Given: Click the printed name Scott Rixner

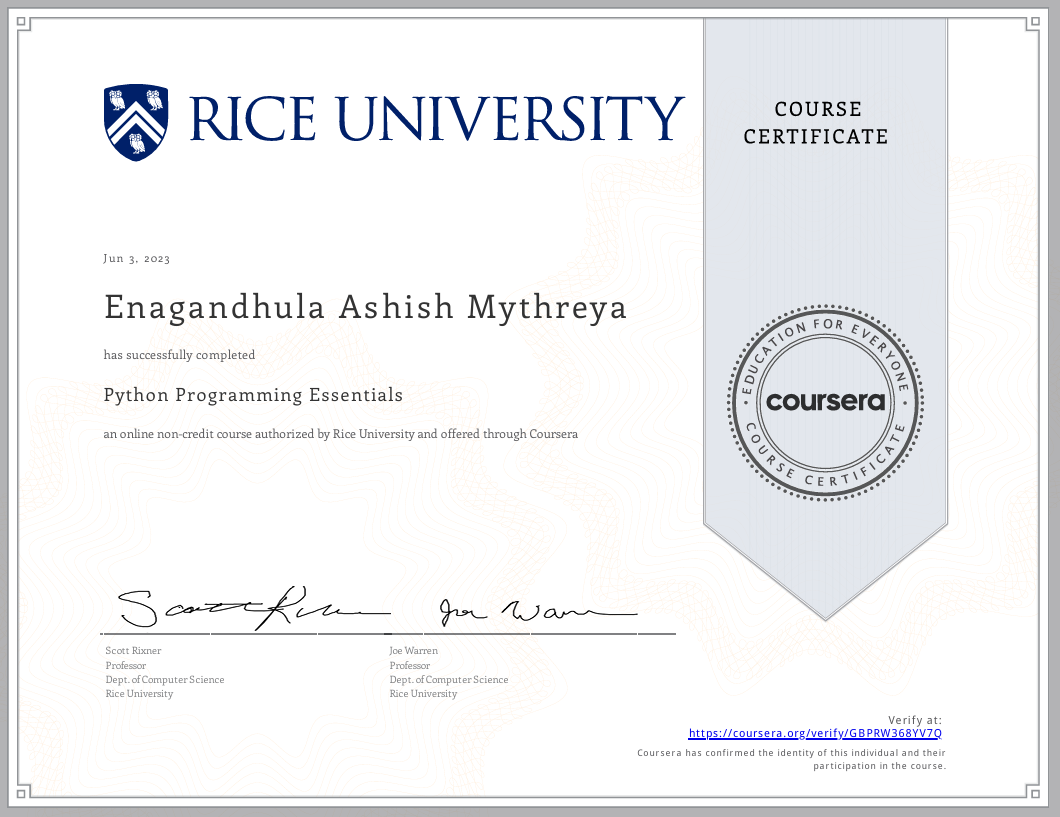Looking at the screenshot, I should pyautogui.click(x=133, y=651).
